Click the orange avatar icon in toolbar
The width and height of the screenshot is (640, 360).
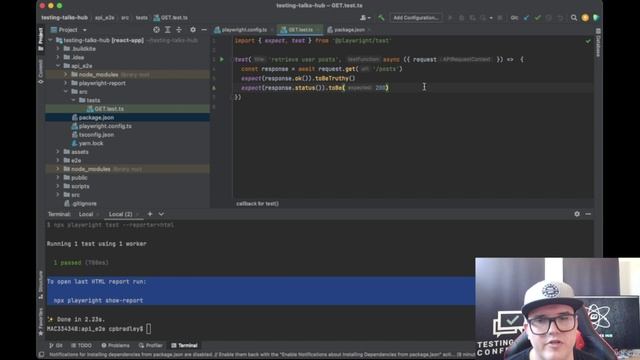click(x=585, y=18)
